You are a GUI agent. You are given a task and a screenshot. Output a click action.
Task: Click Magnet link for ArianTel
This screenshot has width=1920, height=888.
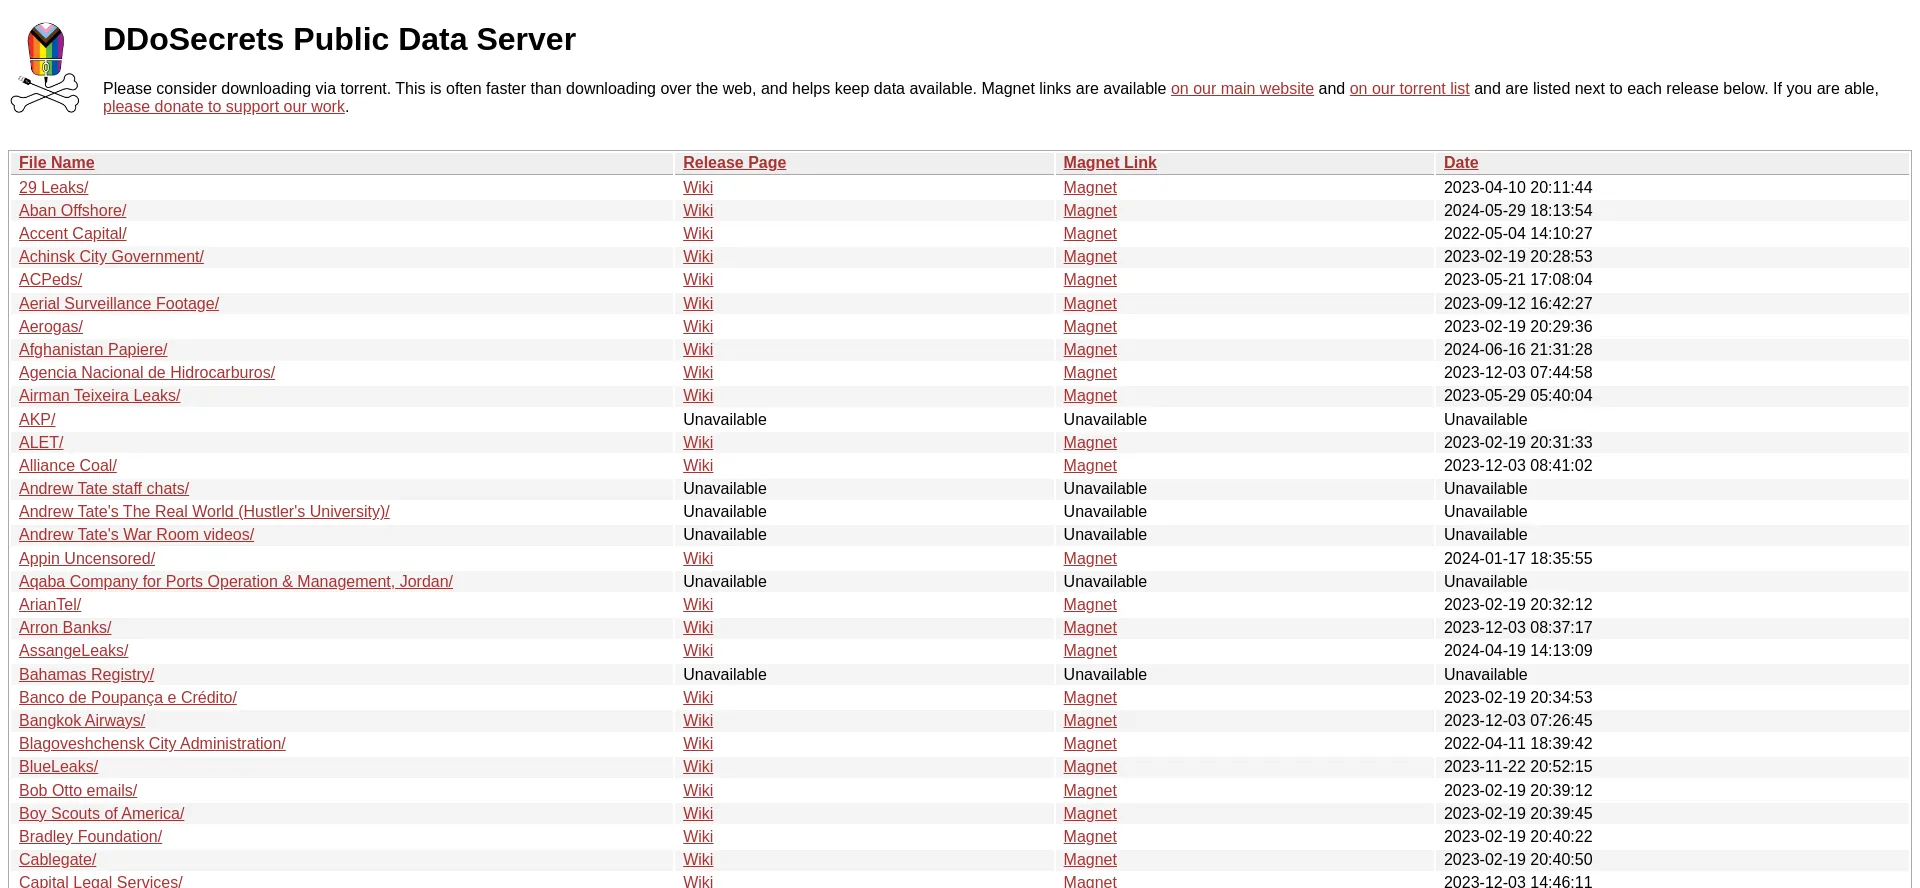tap(1090, 604)
